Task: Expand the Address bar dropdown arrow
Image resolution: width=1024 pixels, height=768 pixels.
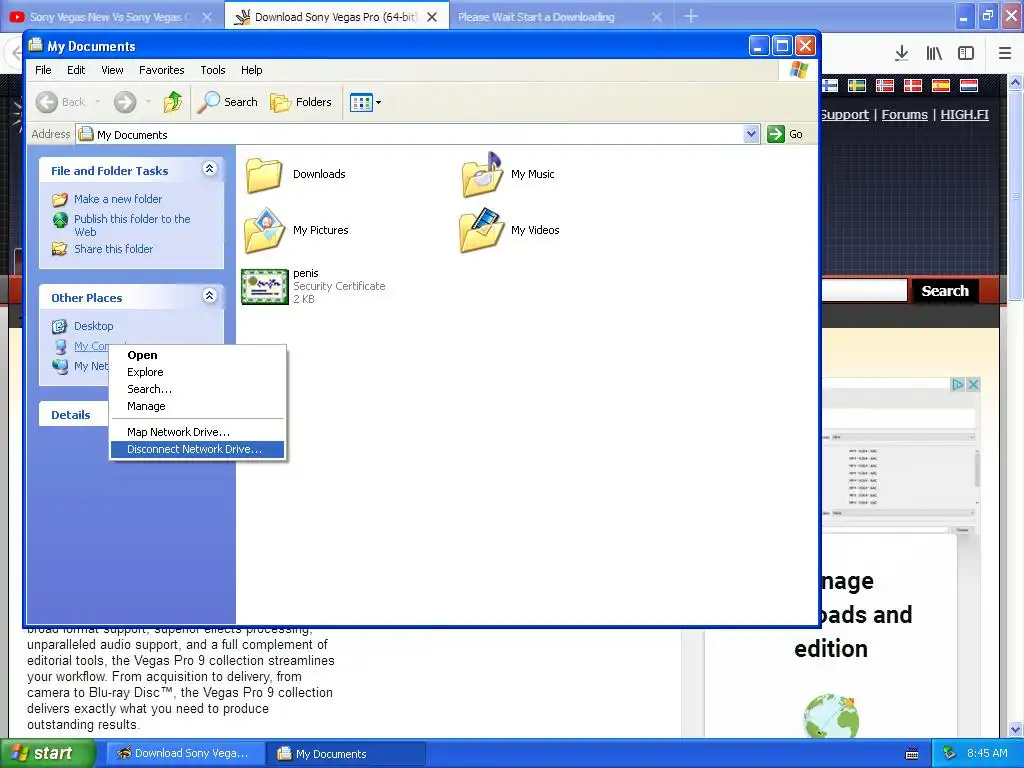Action: tap(751, 134)
